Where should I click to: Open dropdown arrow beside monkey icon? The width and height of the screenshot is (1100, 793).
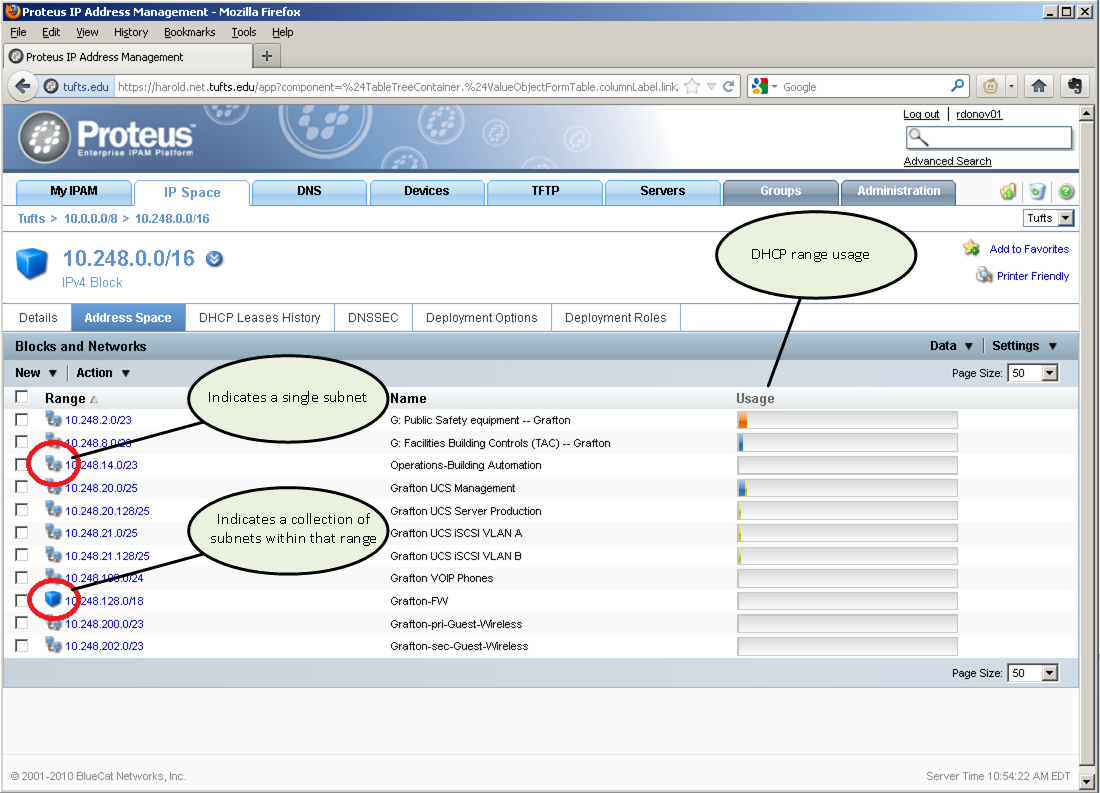pos(1011,86)
